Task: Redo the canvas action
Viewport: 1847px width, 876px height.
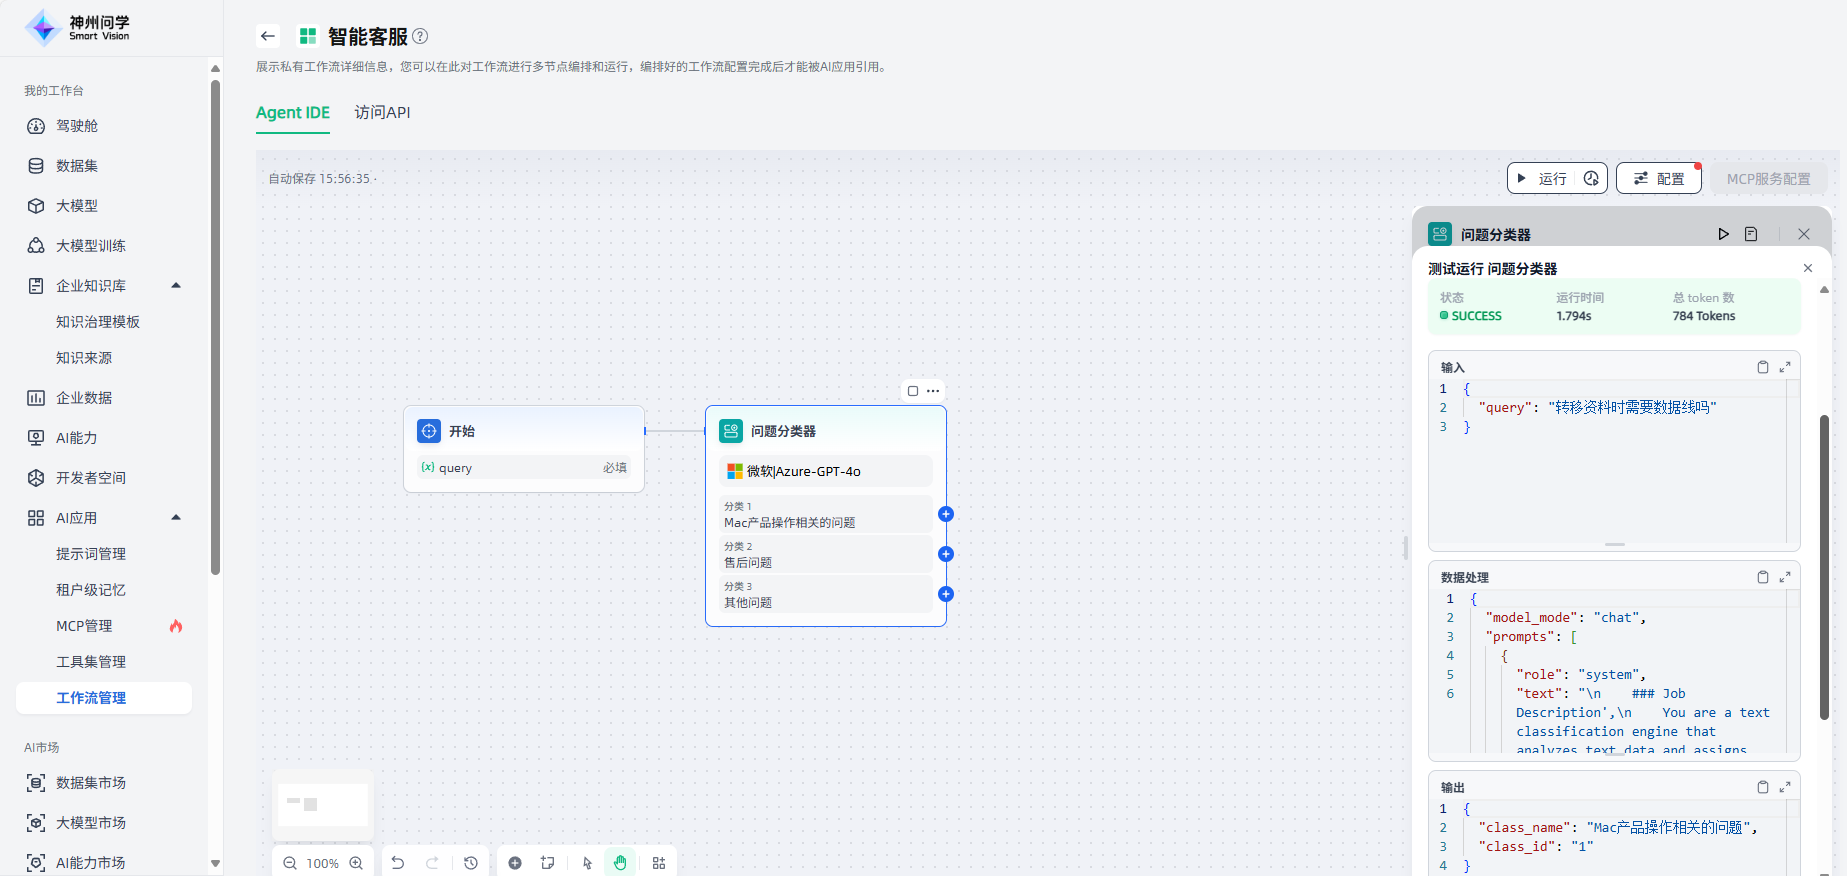Action: click(433, 863)
